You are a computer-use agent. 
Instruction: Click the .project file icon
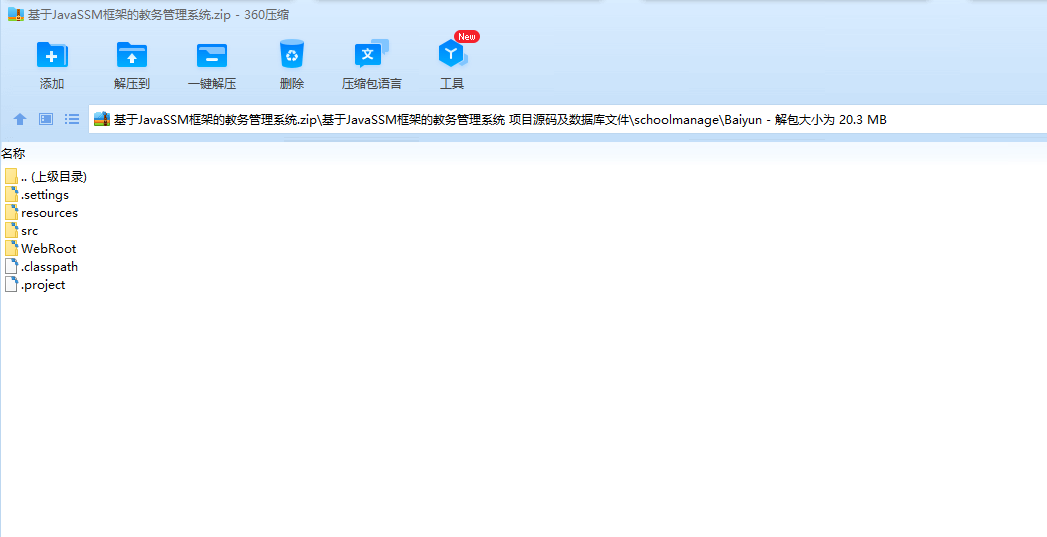tap(11, 285)
